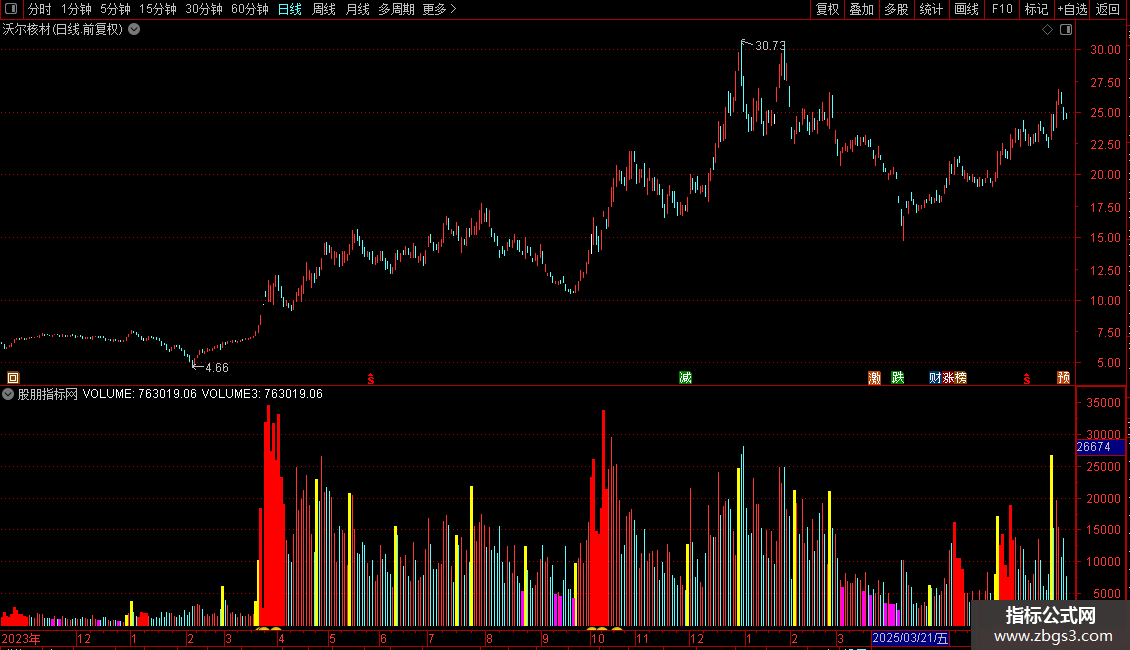Click VOLUME3: 763019.06 indicator value
This screenshot has width=1130, height=650.
point(262,394)
